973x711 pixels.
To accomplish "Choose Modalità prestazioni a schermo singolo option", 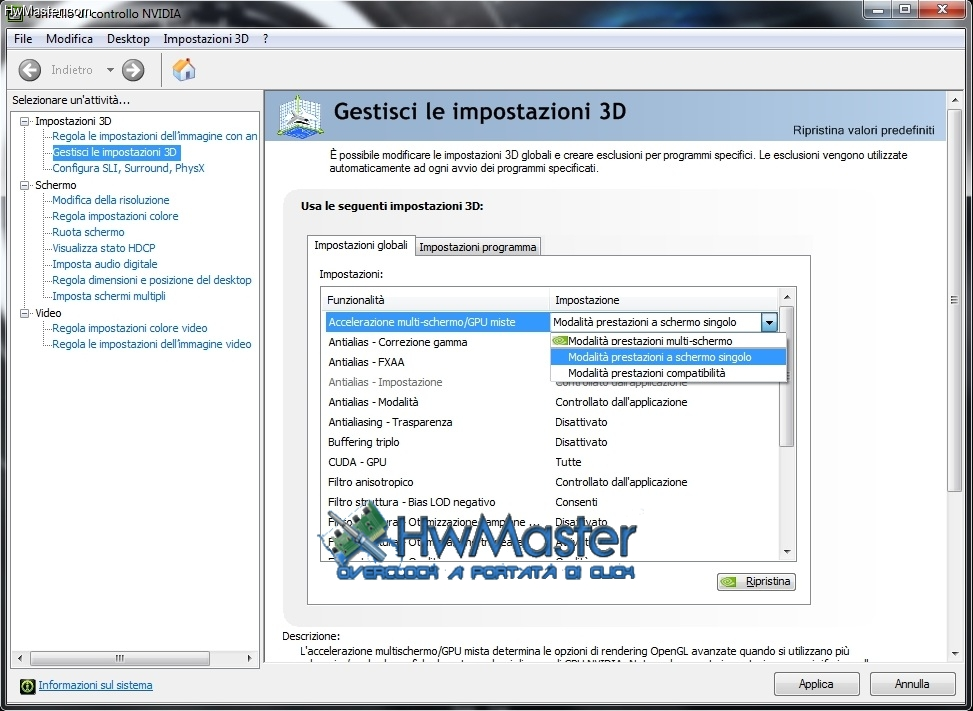I will pos(668,357).
